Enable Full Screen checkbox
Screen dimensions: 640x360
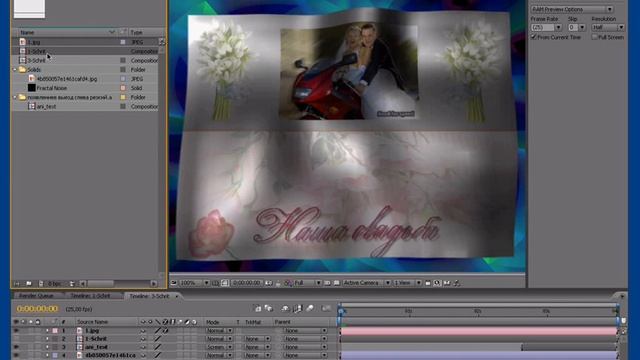pyautogui.click(x=594, y=37)
